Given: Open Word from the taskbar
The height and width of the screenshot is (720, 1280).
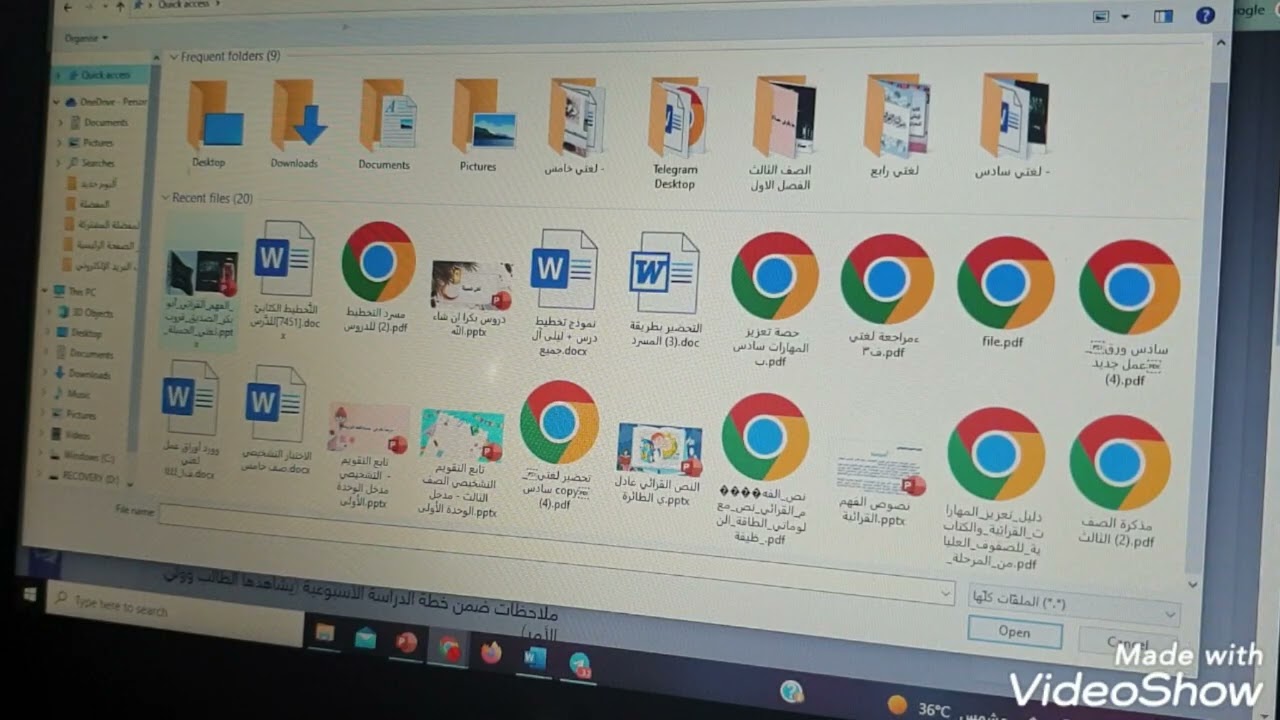Looking at the screenshot, I should 535,658.
